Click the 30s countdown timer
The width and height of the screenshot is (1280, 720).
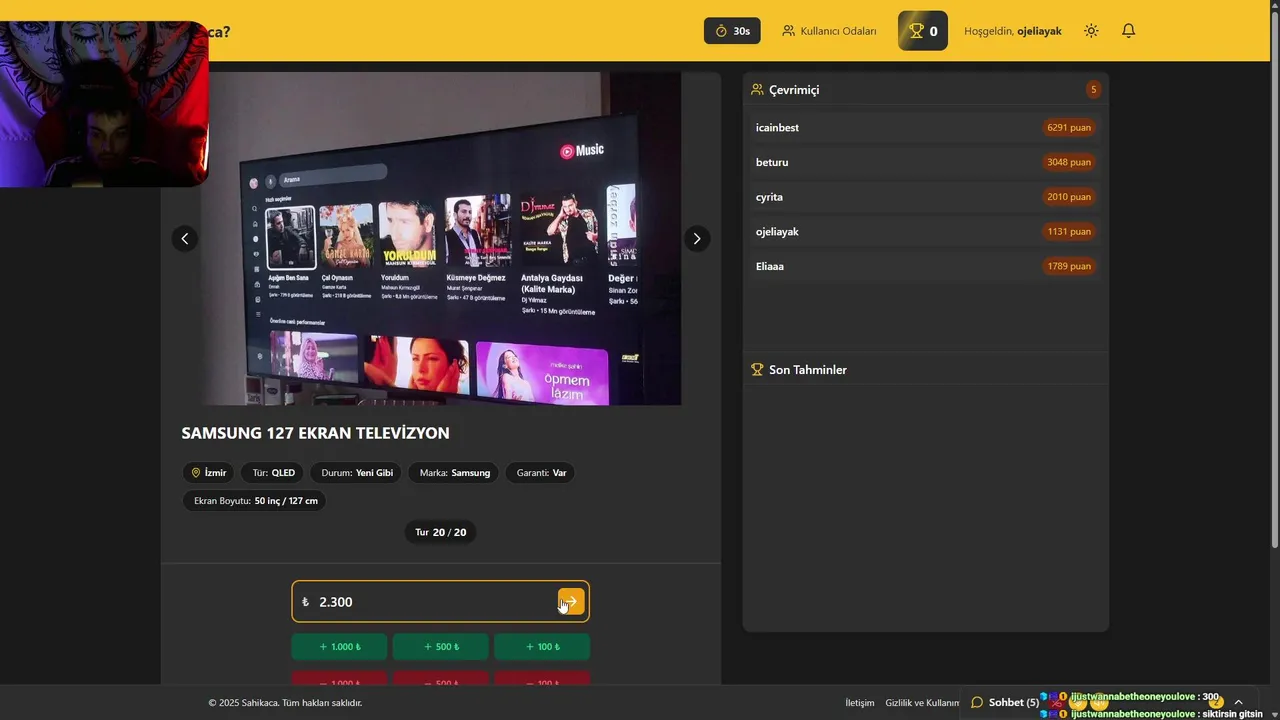click(732, 31)
